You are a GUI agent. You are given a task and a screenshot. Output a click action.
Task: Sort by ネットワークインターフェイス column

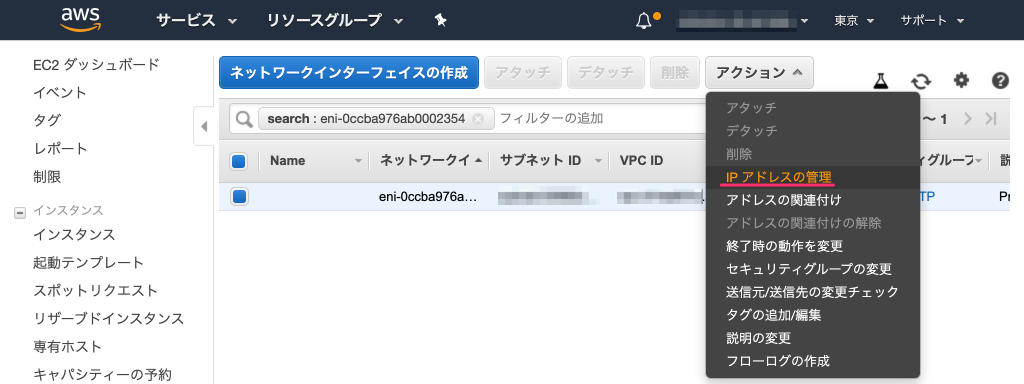point(429,161)
